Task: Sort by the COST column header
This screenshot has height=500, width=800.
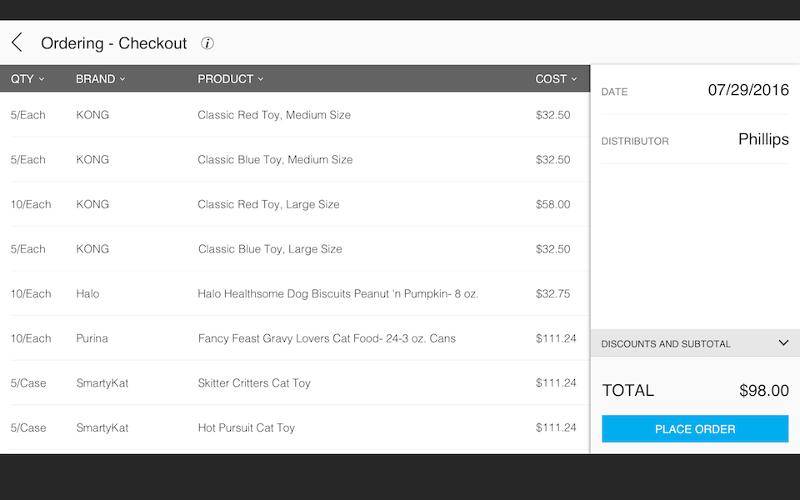Action: click(556, 79)
